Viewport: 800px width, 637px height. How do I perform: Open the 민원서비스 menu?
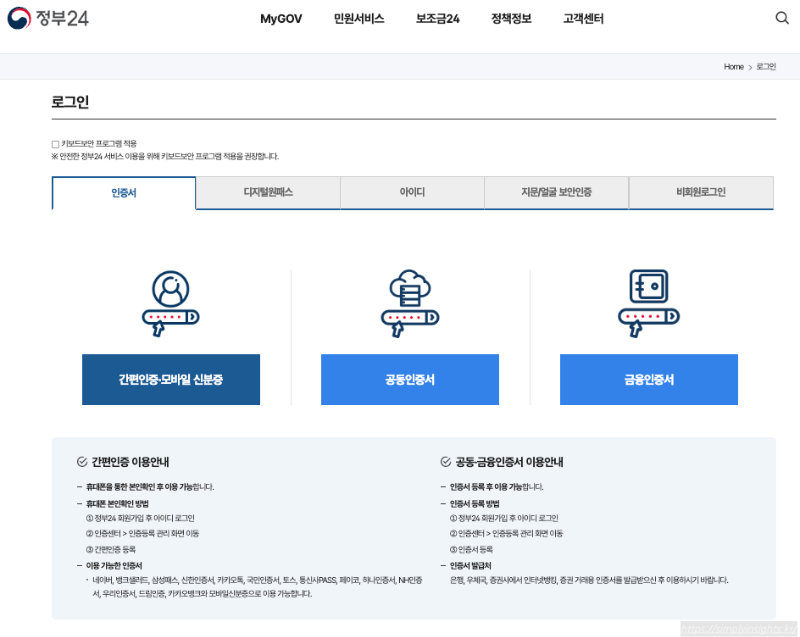pos(356,17)
